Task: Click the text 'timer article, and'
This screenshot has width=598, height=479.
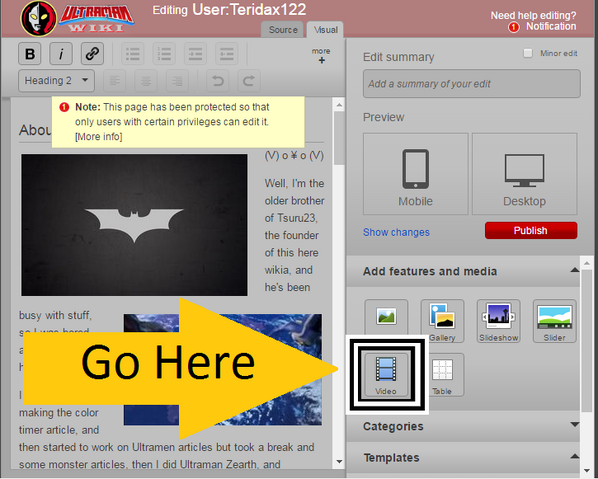Action: click(x=59, y=430)
